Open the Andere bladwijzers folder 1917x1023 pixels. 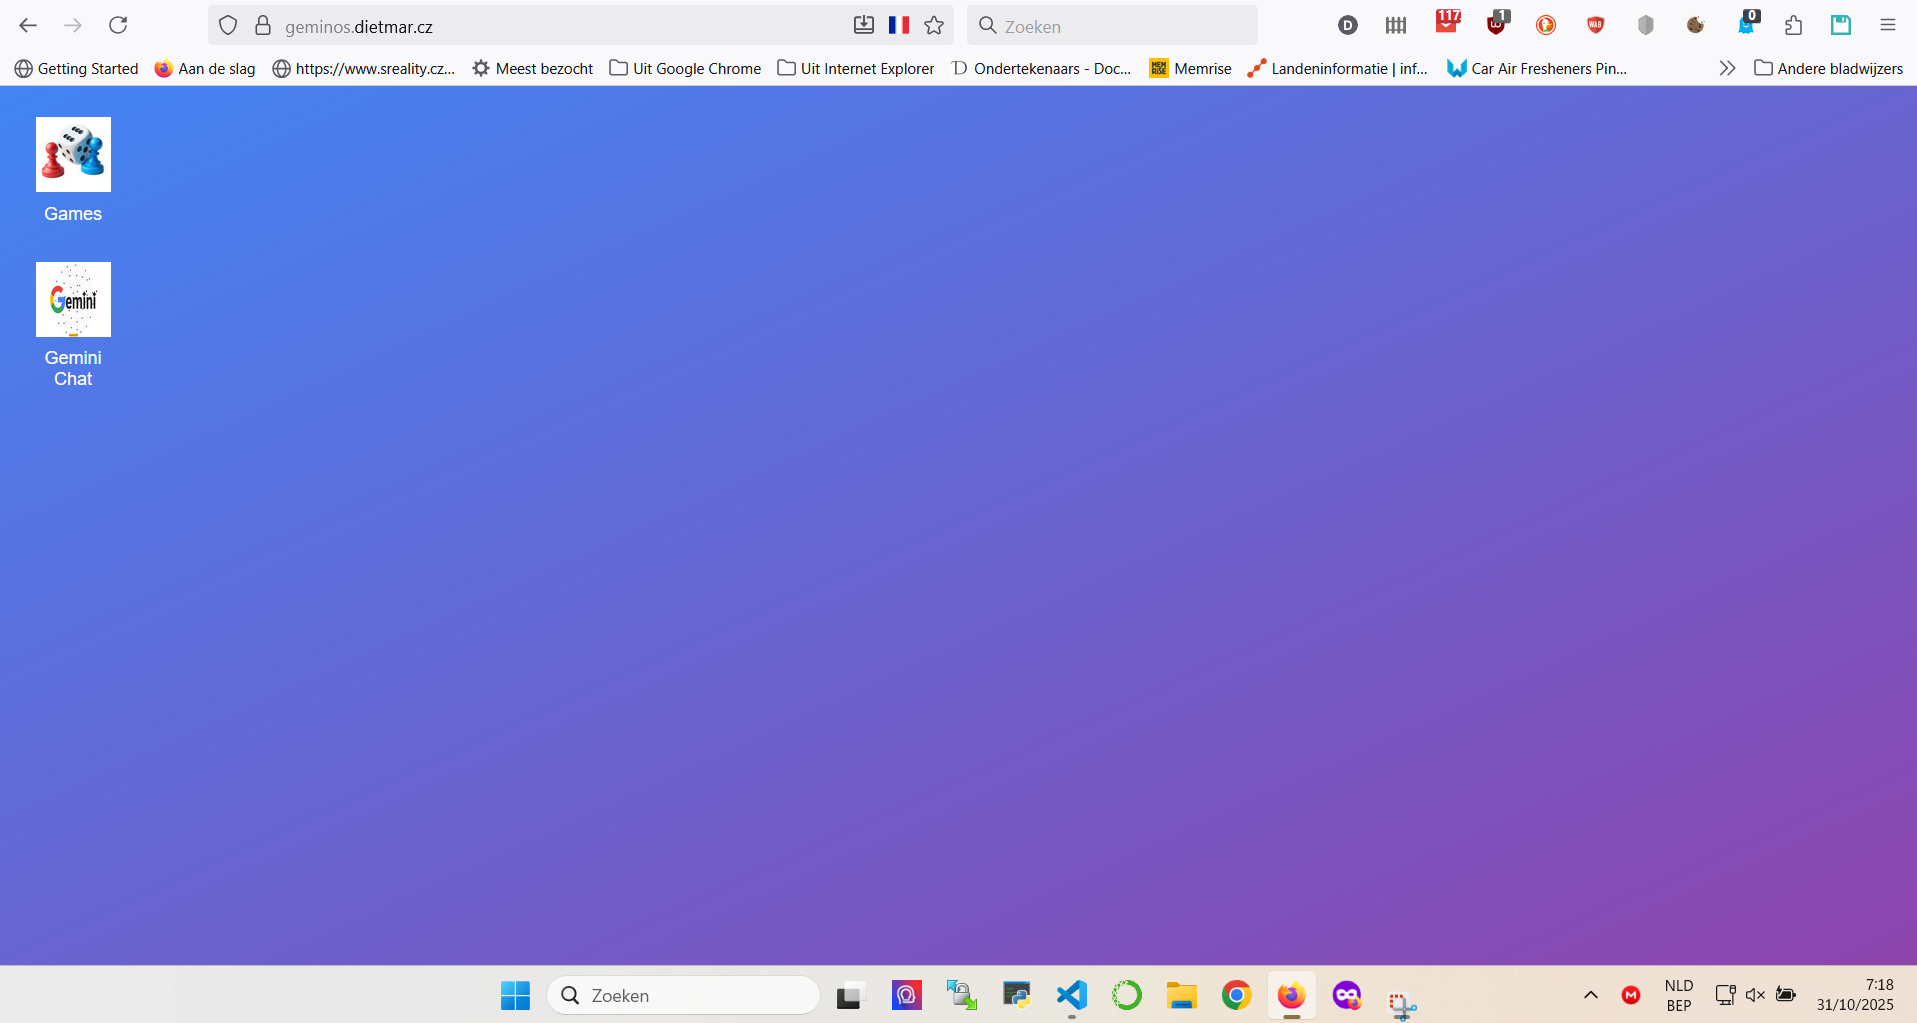(x=1830, y=68)
